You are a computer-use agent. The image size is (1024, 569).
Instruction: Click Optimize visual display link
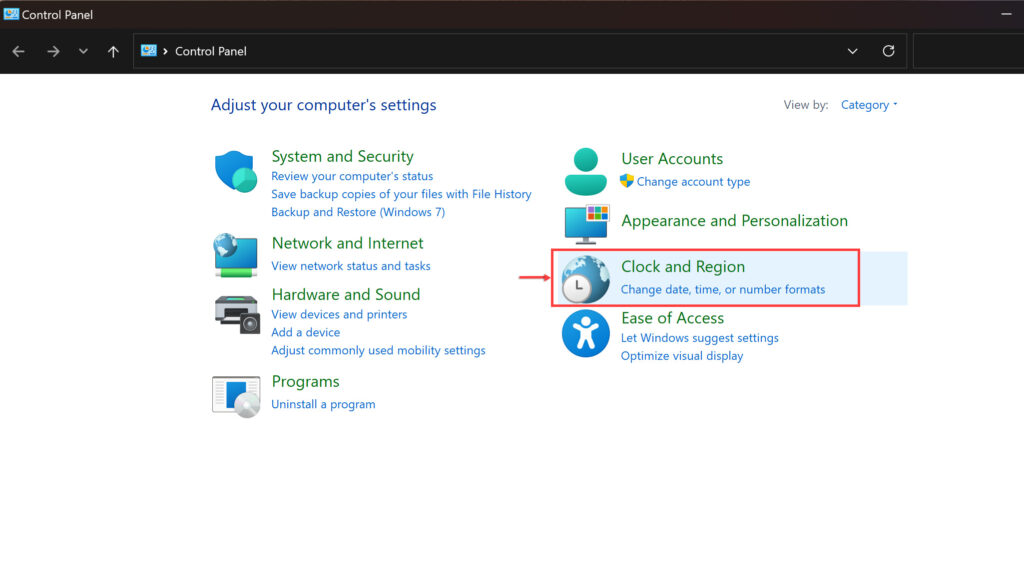coord(682,356)
